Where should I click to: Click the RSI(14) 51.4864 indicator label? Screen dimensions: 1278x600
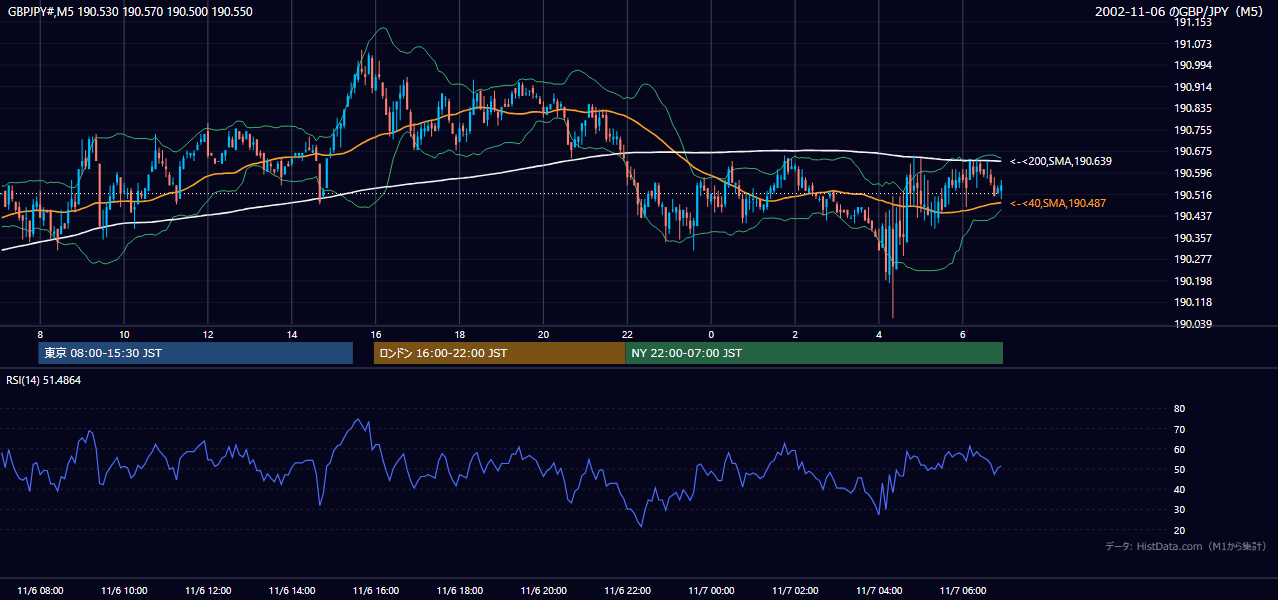point(44,380)
